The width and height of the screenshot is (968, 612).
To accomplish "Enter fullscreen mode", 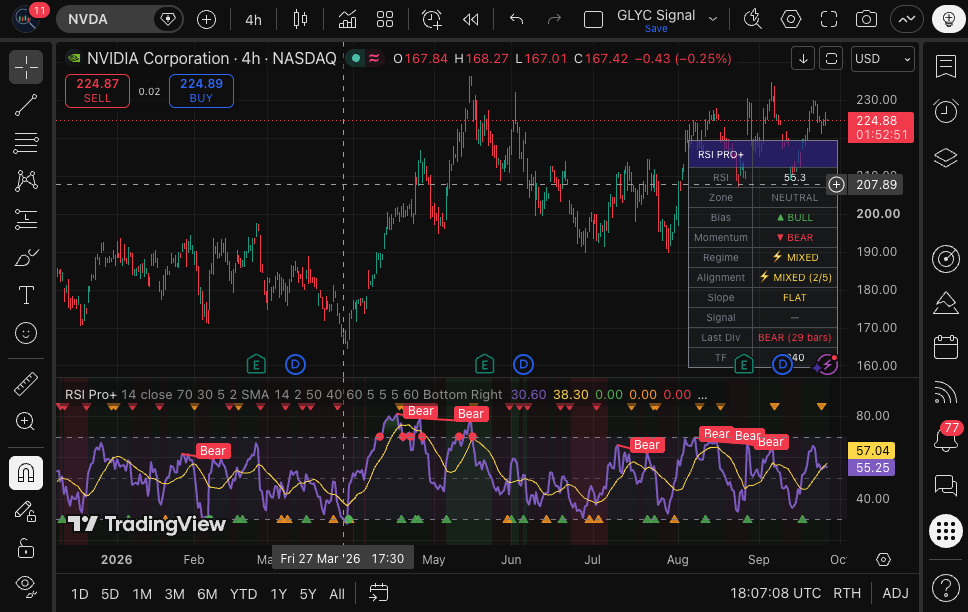I will [828, 19].
